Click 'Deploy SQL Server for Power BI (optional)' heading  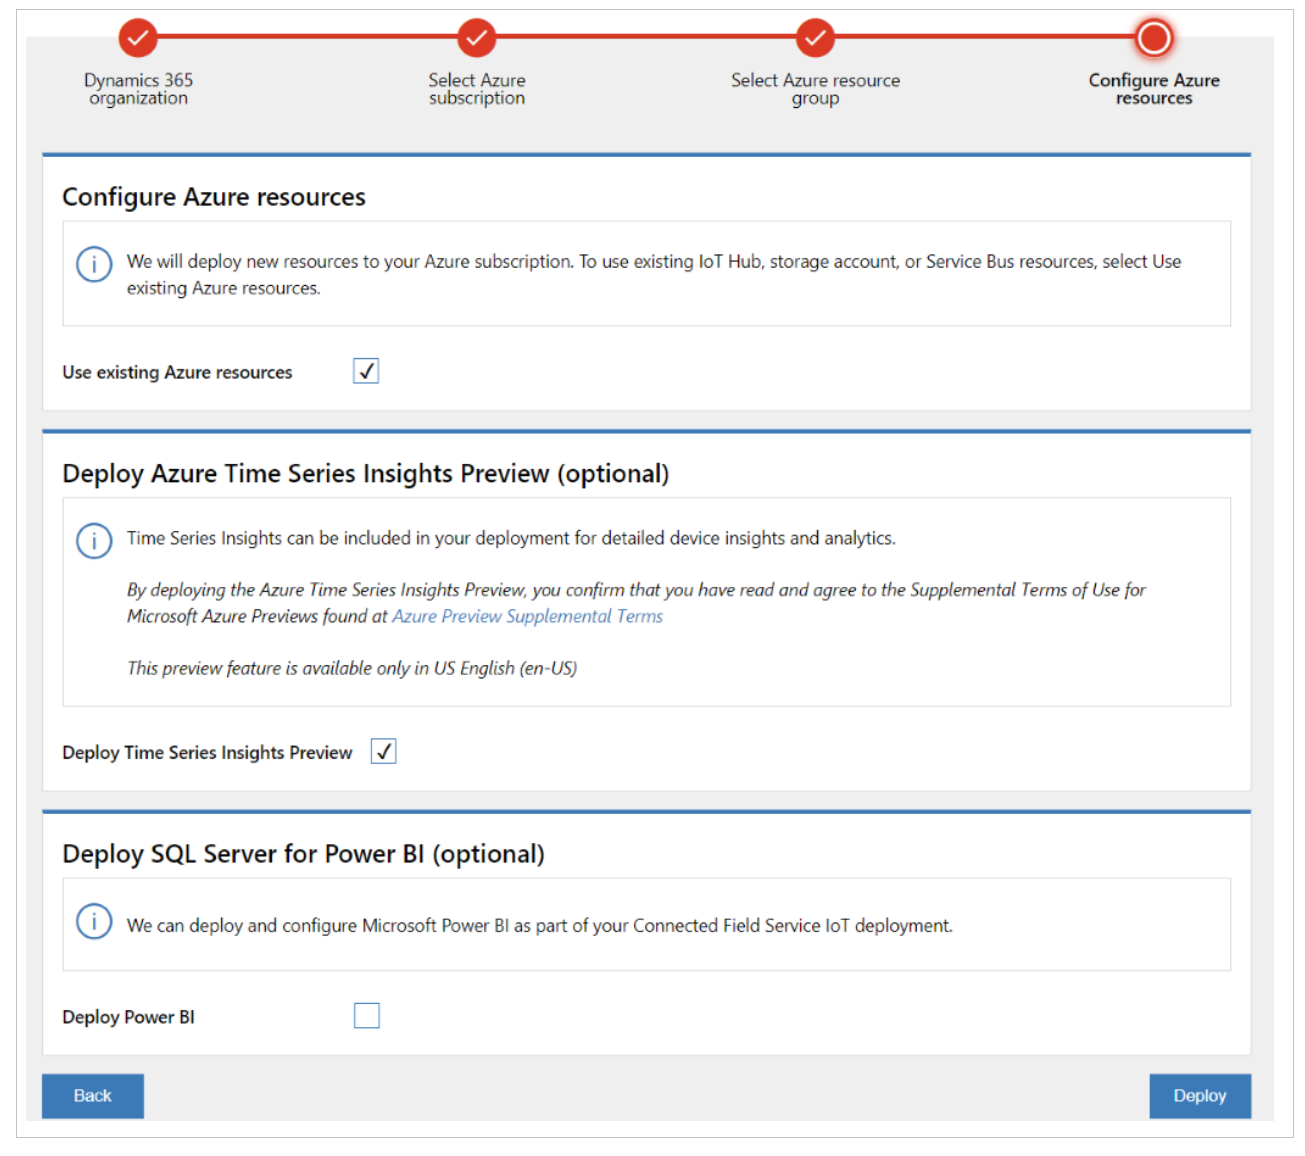pyautogui.click(x=304, y=854)
